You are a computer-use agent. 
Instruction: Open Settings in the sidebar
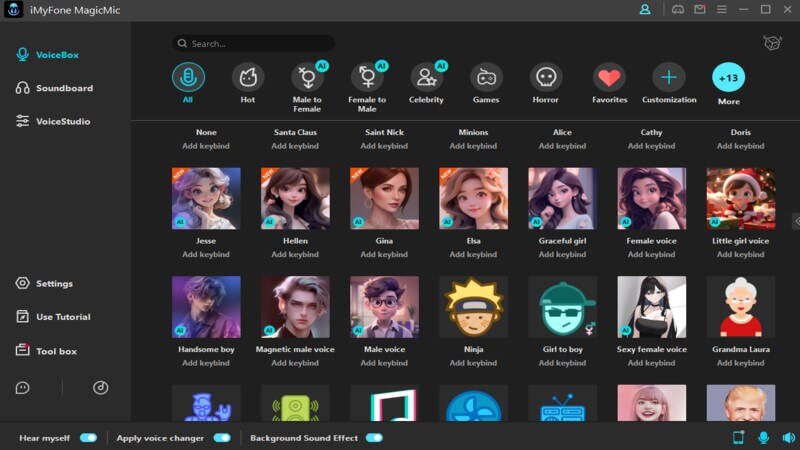click(44, 284)
